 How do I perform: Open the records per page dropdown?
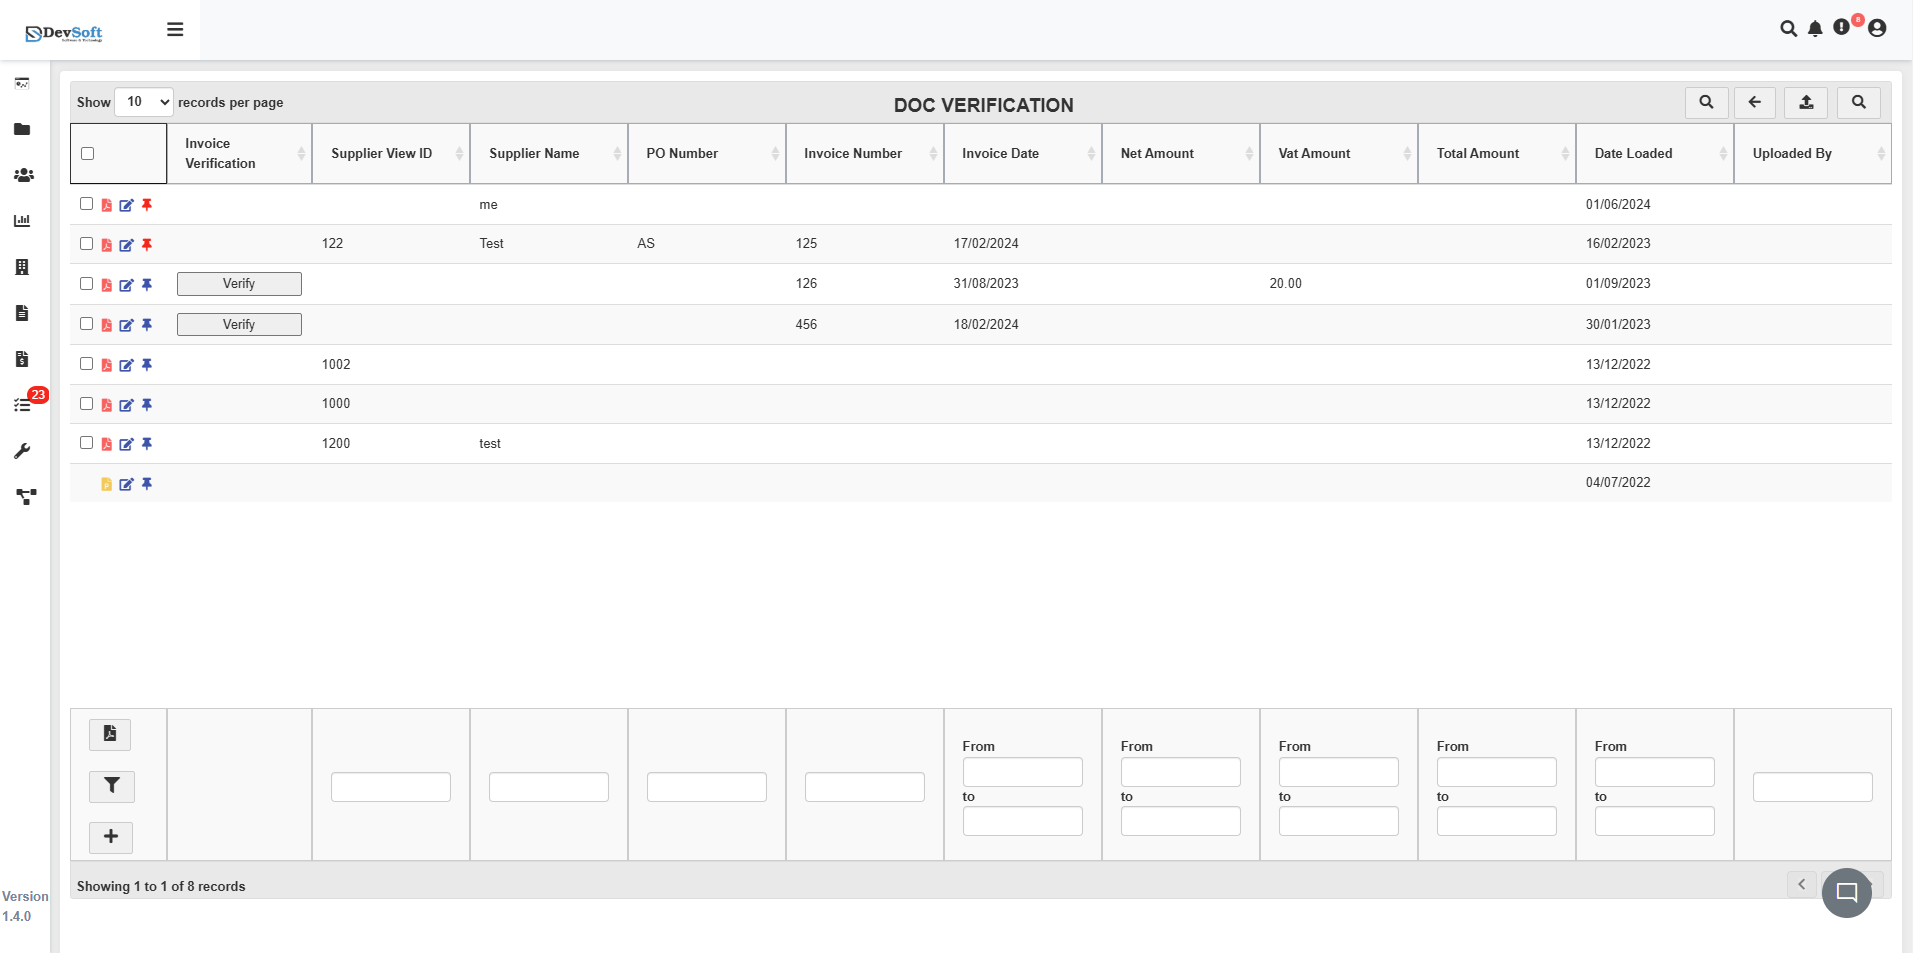[x=143, y=102]
